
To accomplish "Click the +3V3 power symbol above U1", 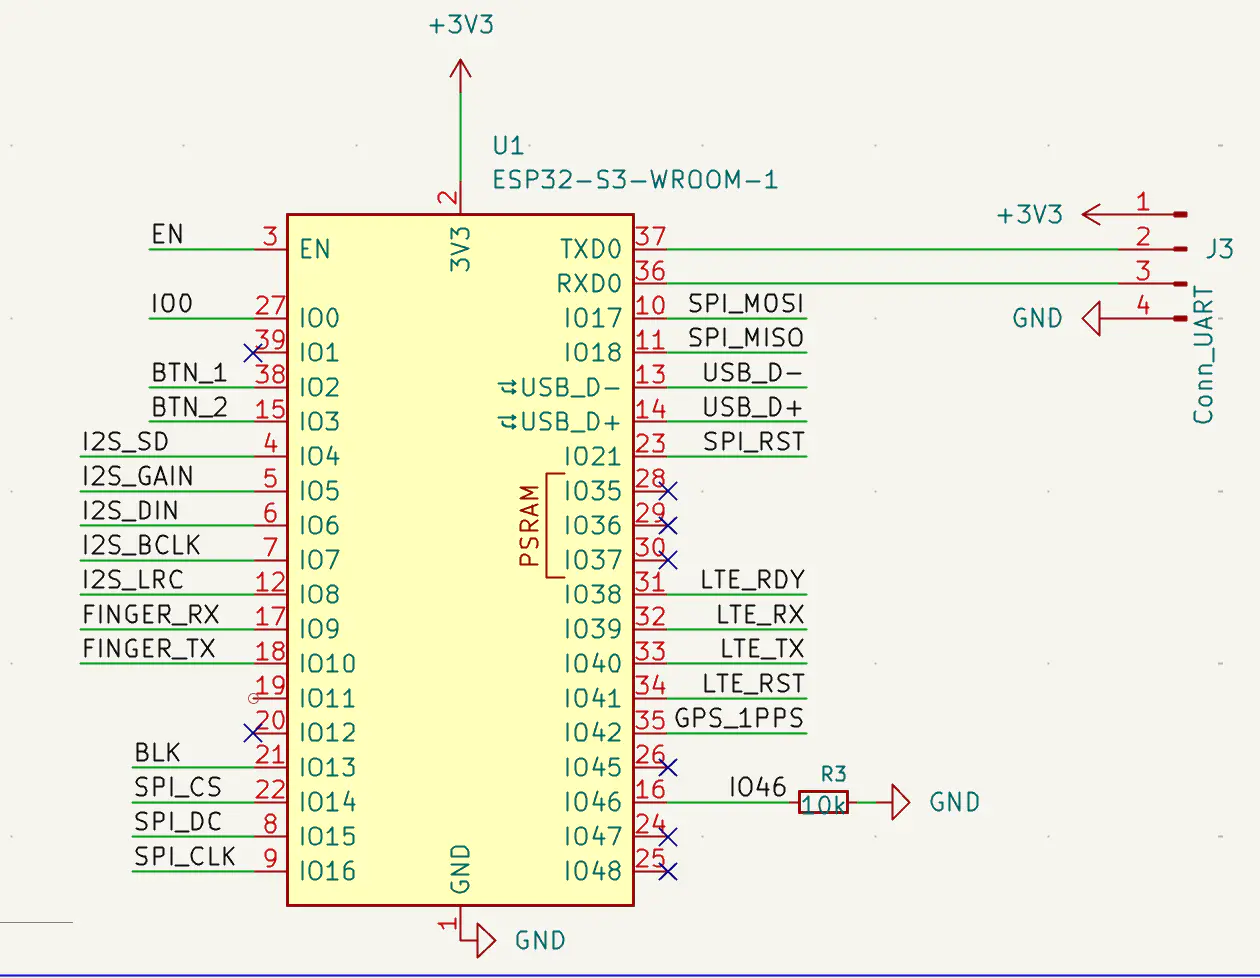I will [460, 70].
